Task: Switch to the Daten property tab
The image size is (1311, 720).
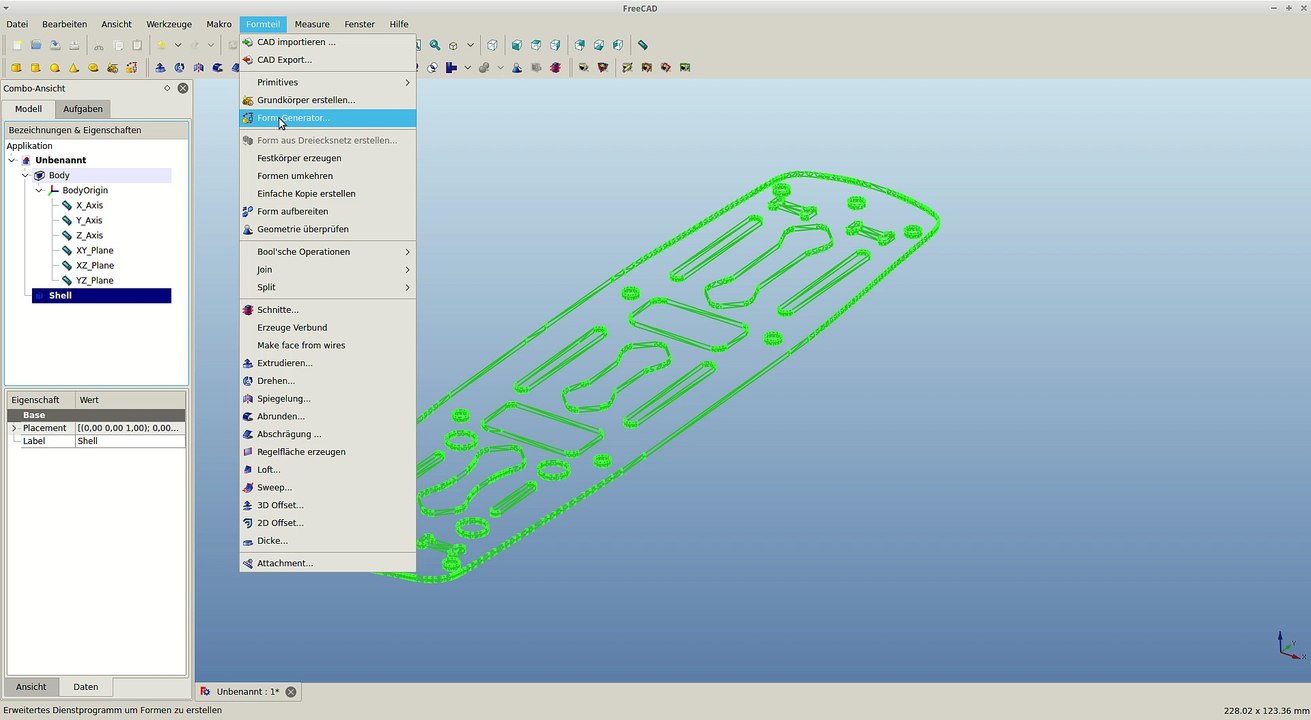Action: 86,687
